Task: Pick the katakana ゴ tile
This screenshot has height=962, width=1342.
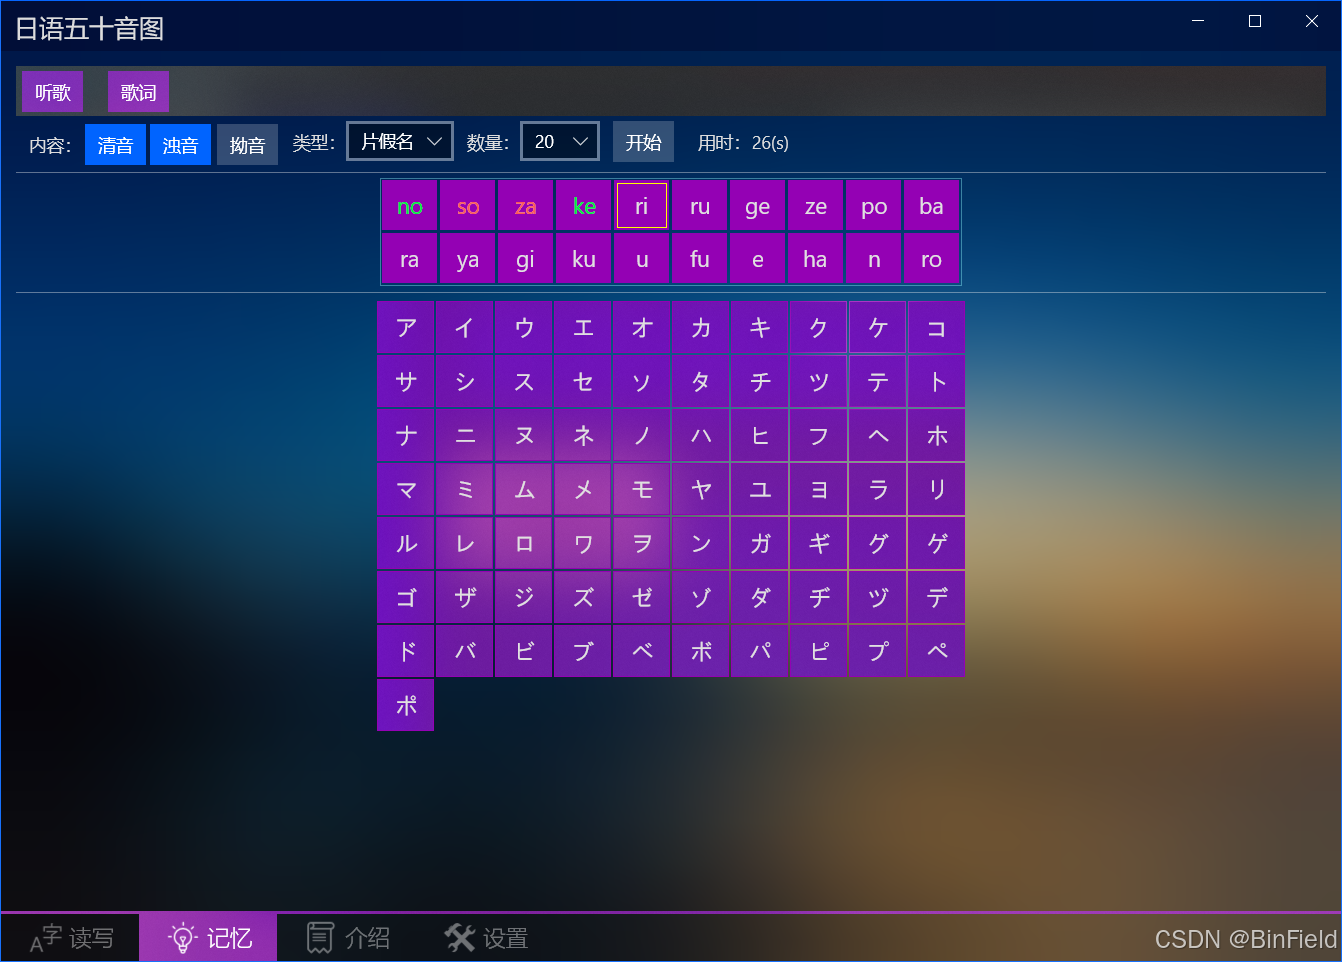Action: click(406, 597)
